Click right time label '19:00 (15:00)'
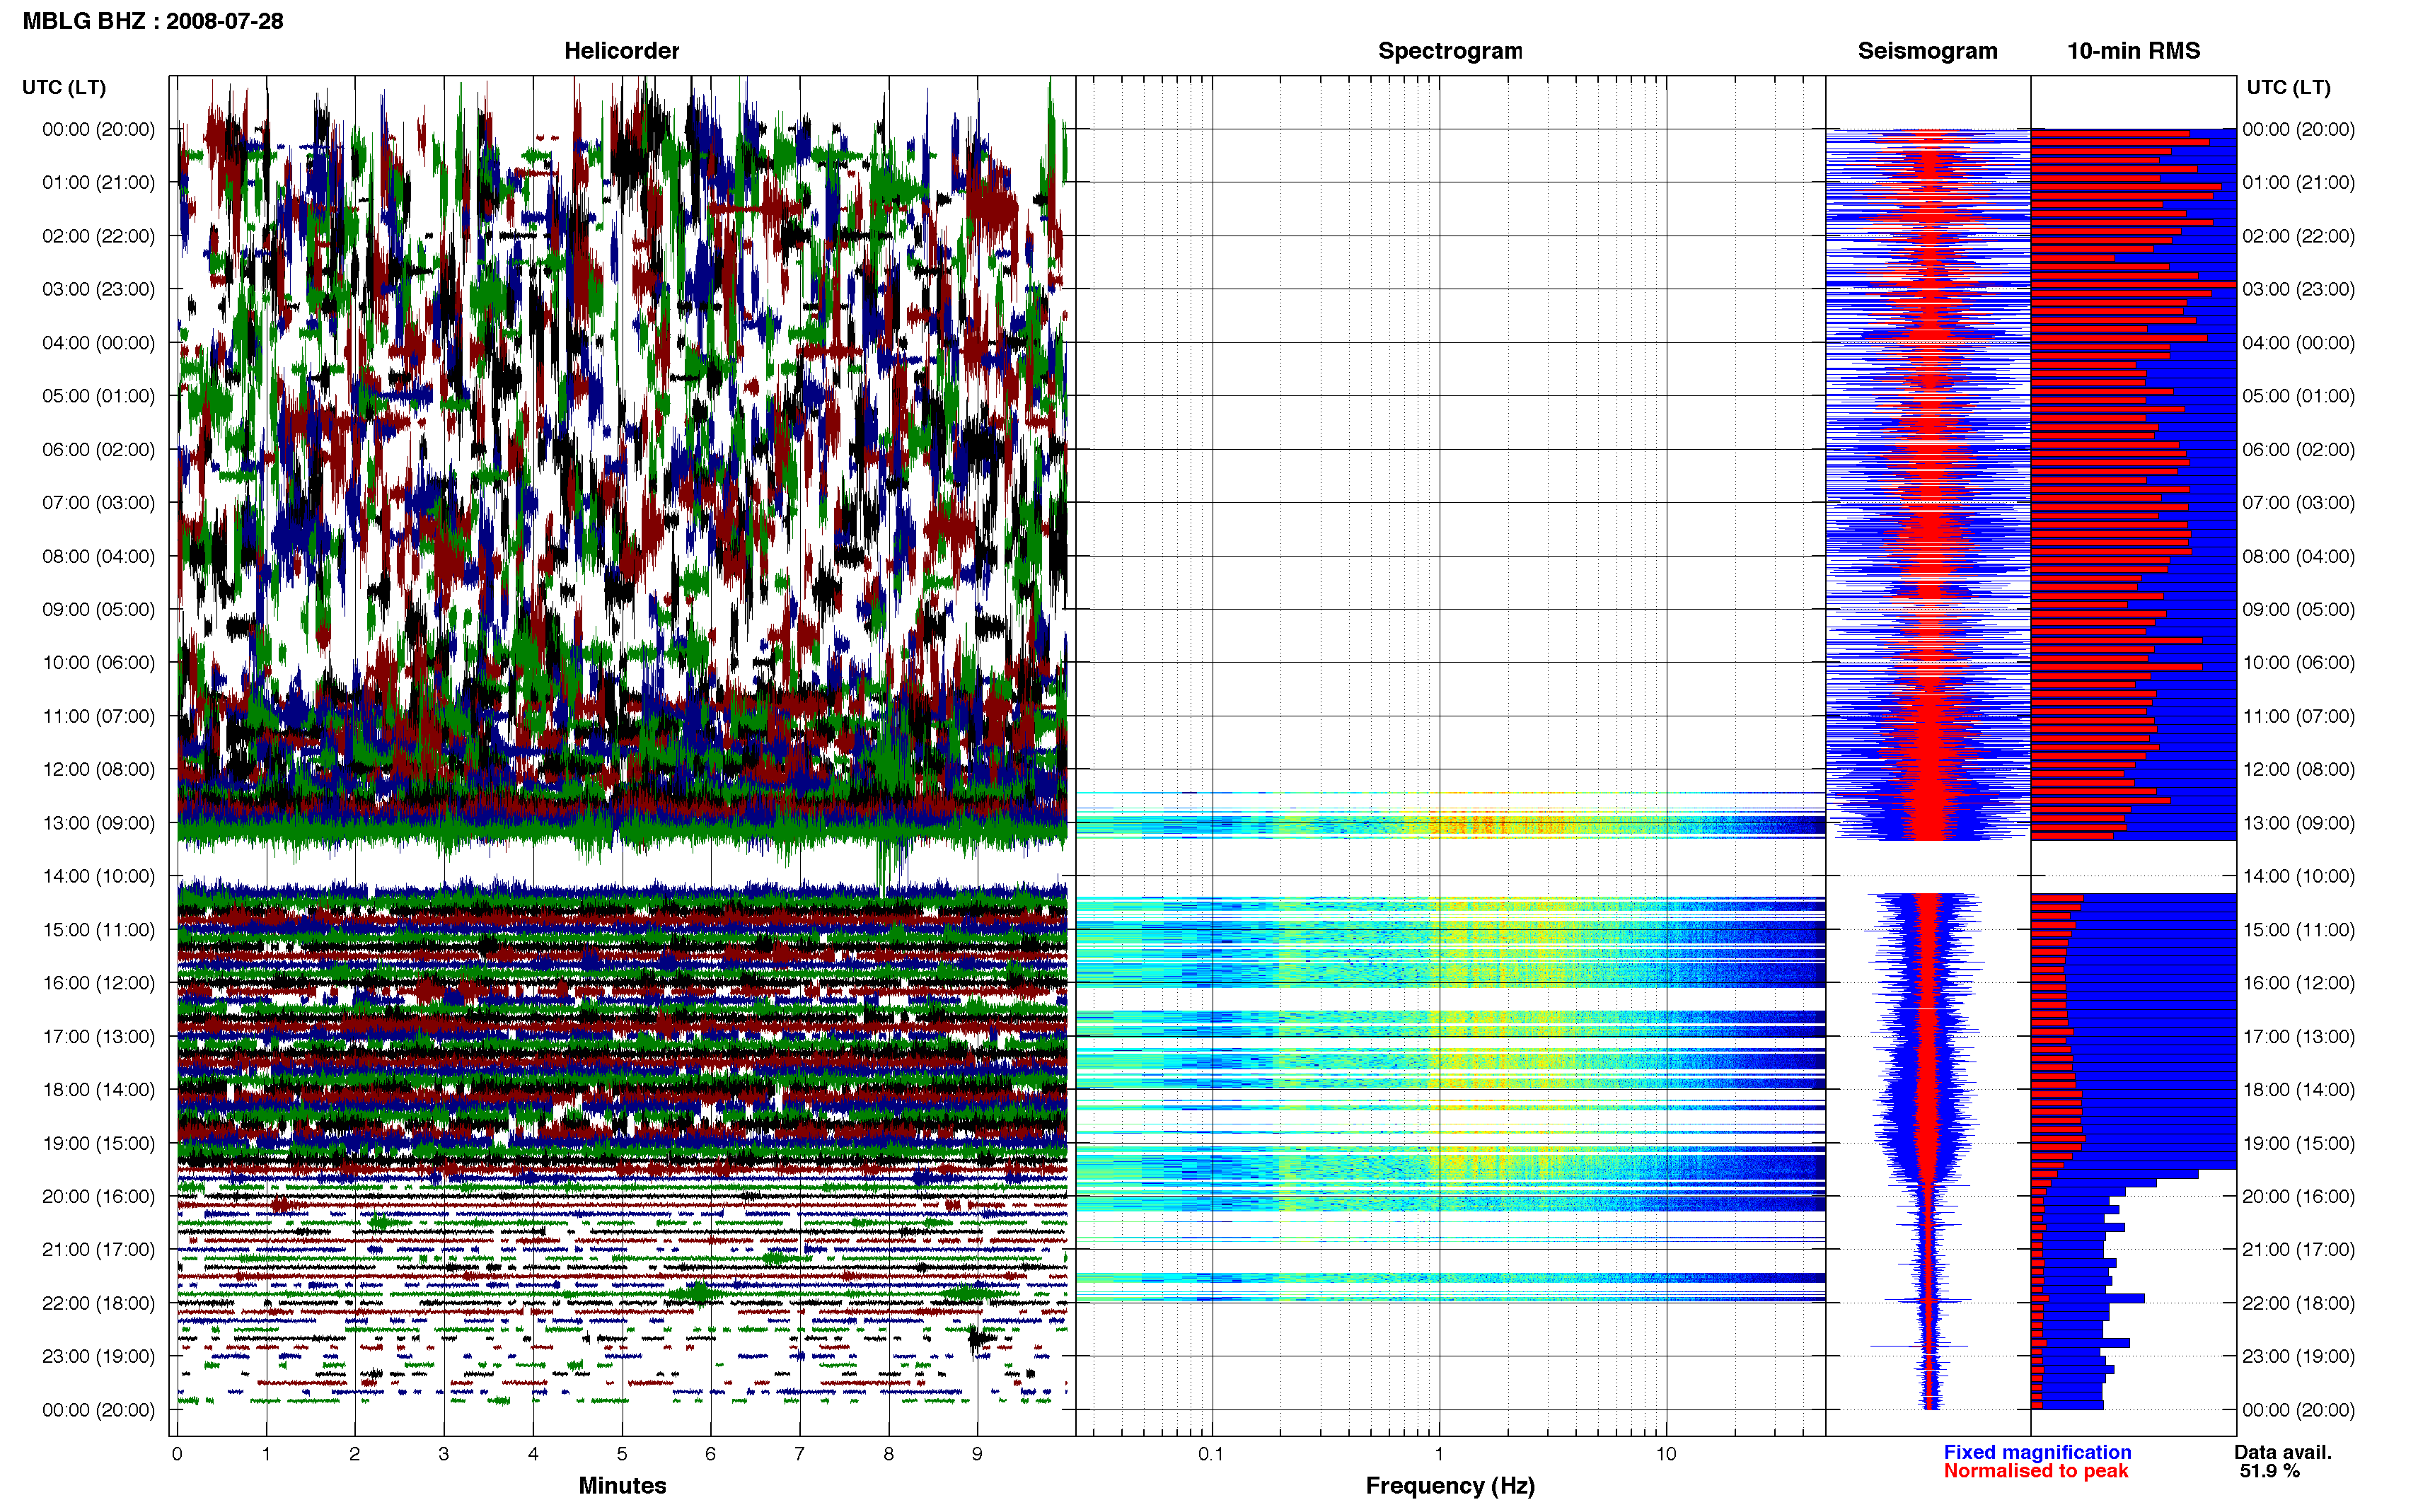The width and height of the screenshot is (2418, 1512). pyautogui.click(x=2298, y=1144)
